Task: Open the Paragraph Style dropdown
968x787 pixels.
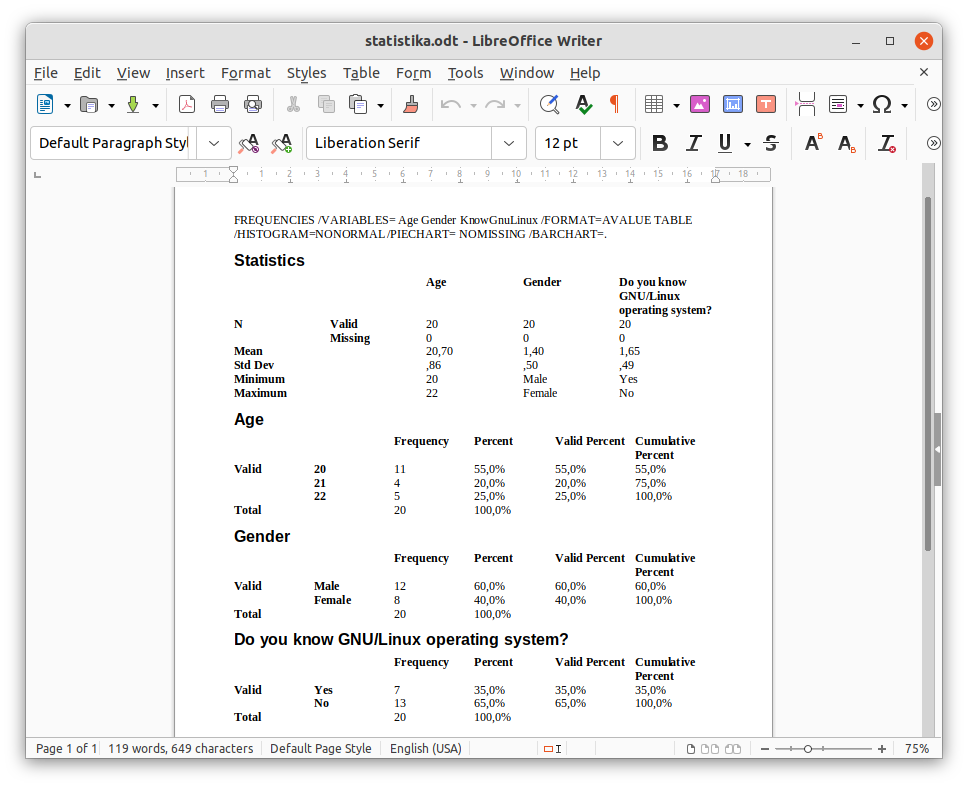Action: pyautogui.click(x=214, y=143)
